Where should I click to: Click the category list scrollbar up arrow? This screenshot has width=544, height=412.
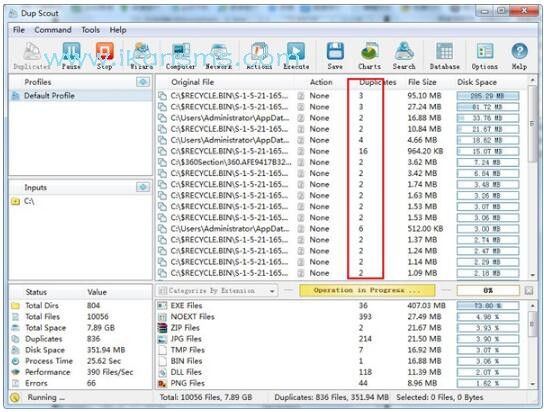click(533, 306)
